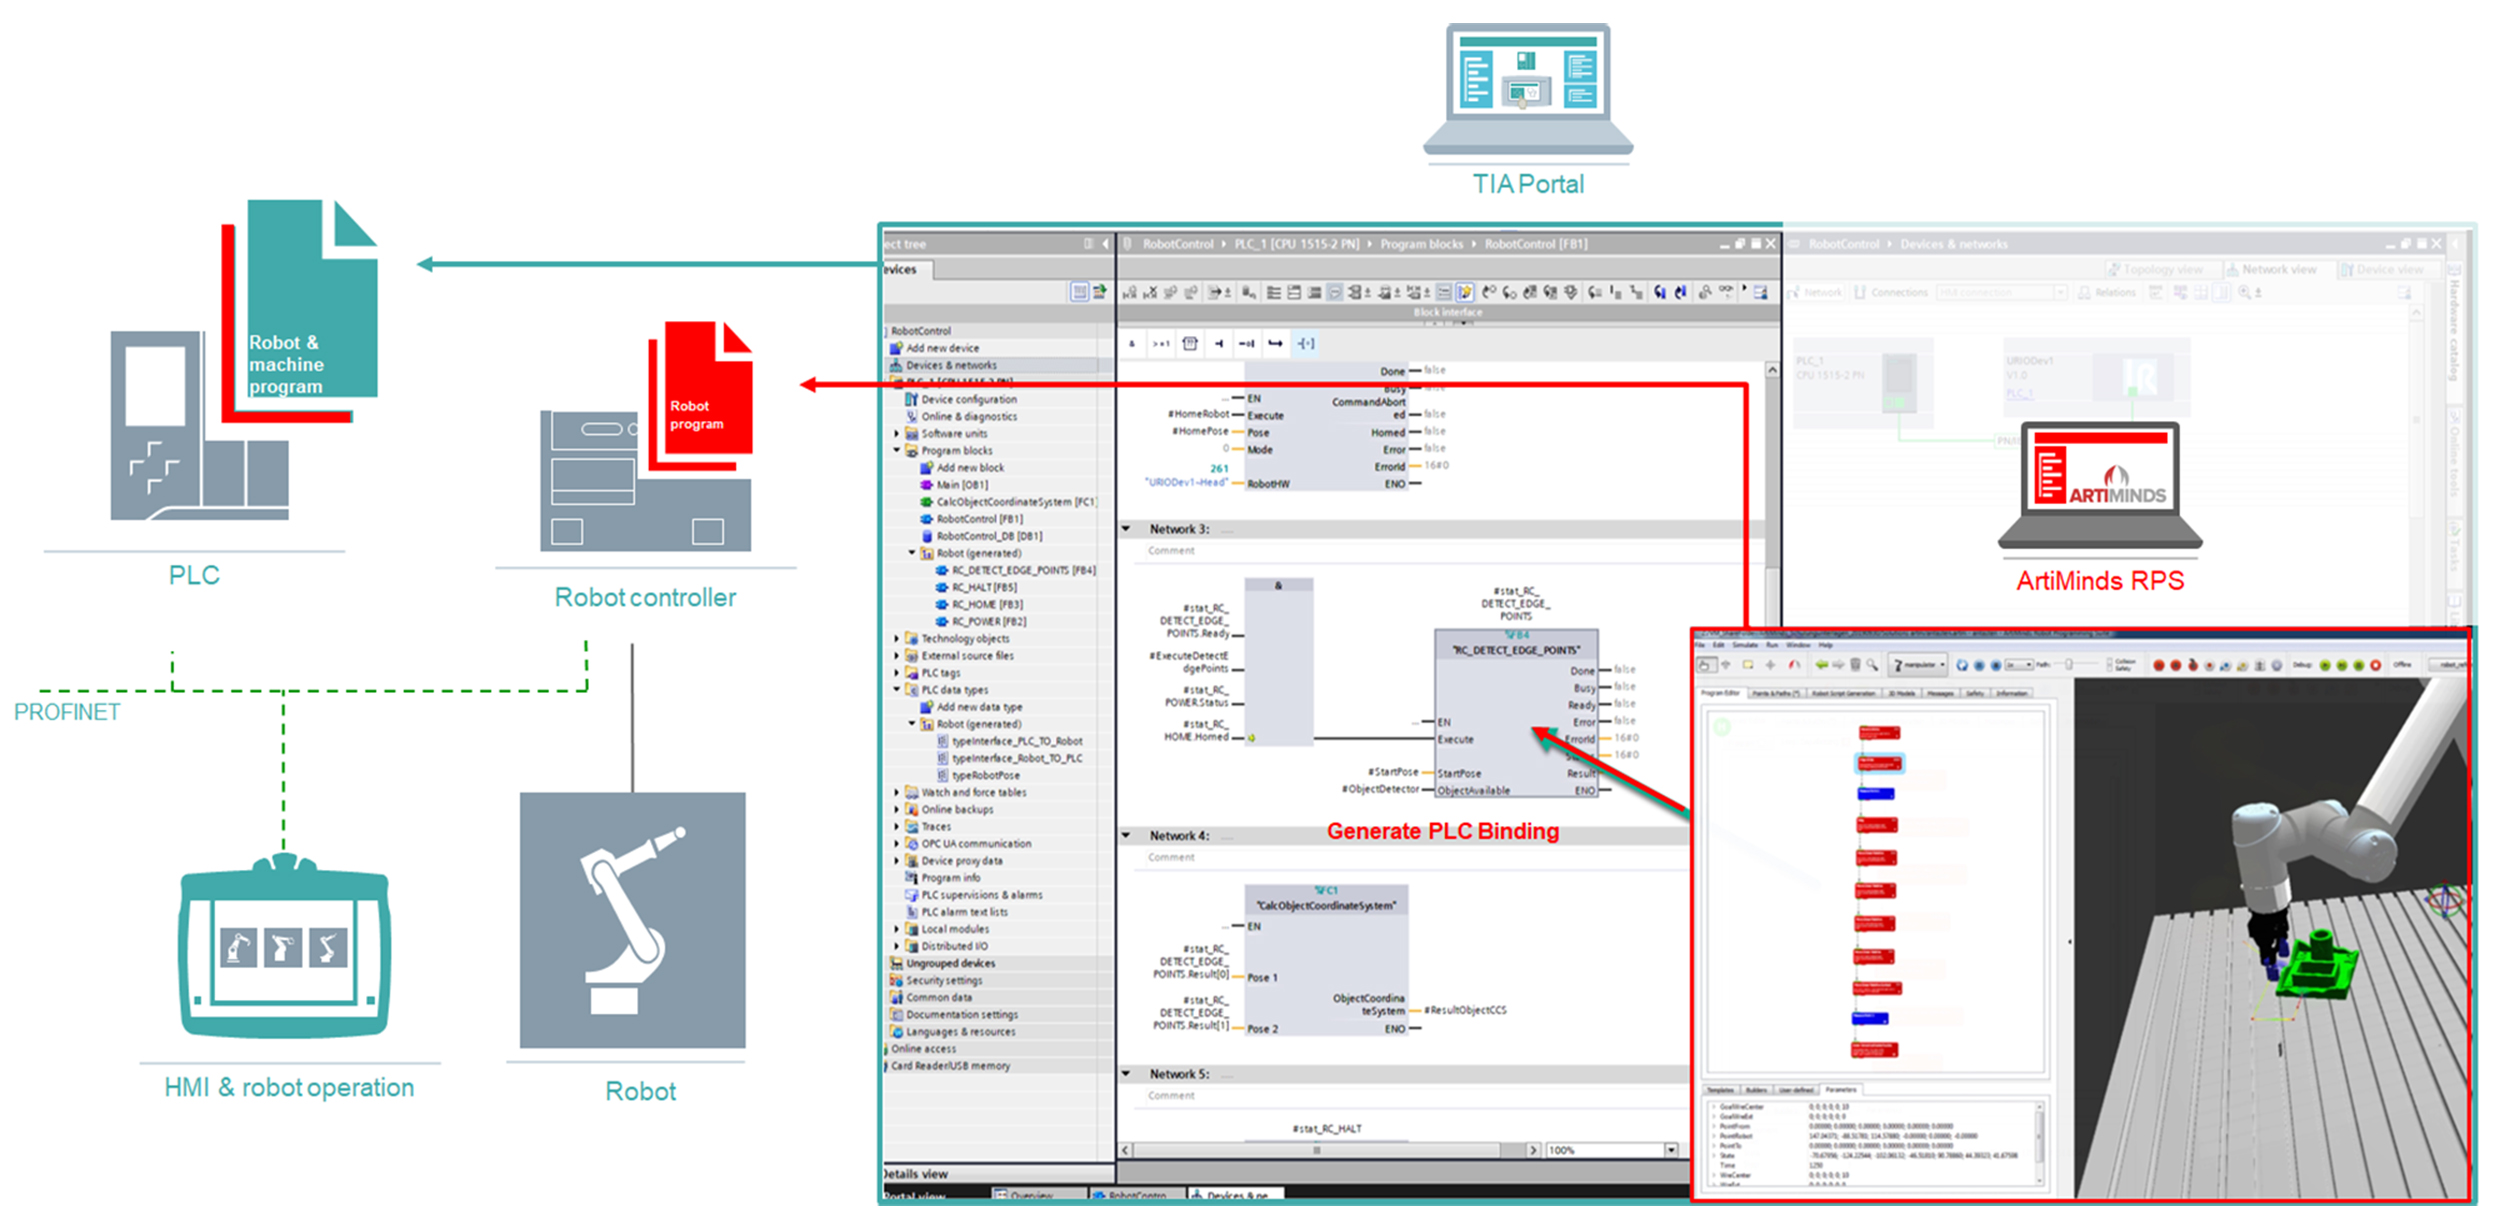Open the Details view panel

click(997, 1174)
